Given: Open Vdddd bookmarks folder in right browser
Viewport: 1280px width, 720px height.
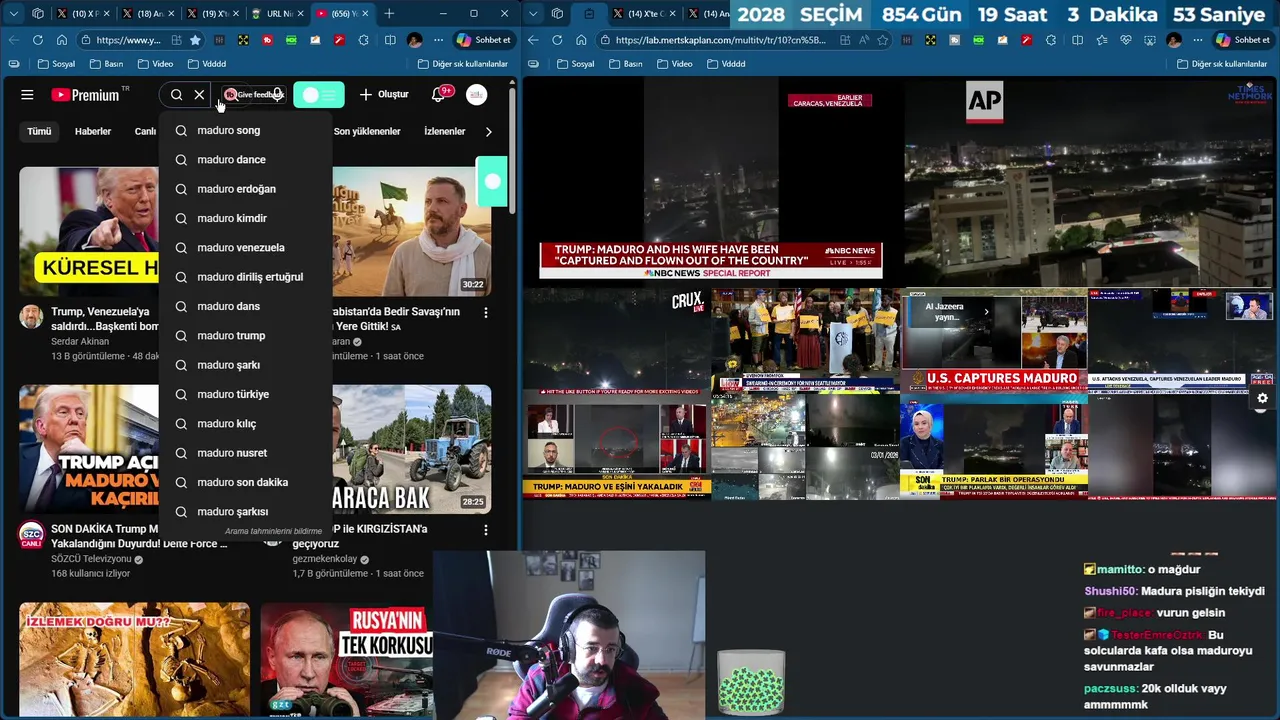Looking at the screenshot, I should coord(726,64).
